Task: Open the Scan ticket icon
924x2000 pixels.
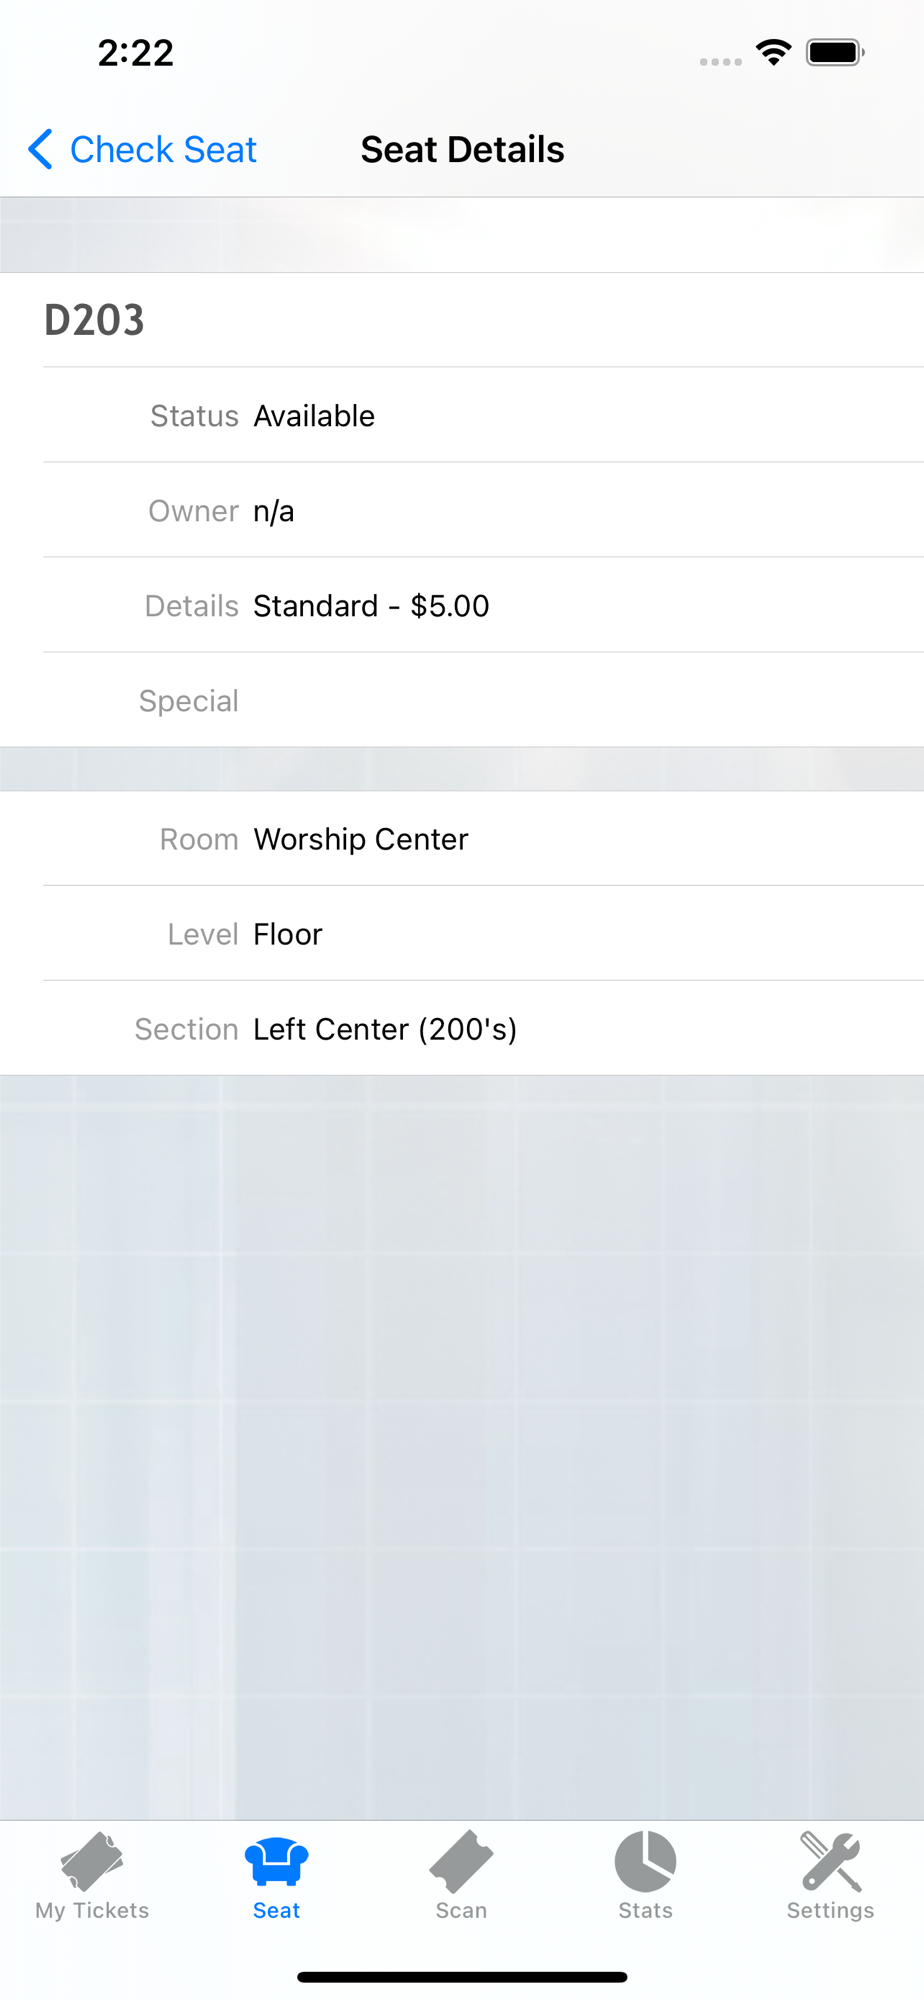Action: coord(461,1862)
